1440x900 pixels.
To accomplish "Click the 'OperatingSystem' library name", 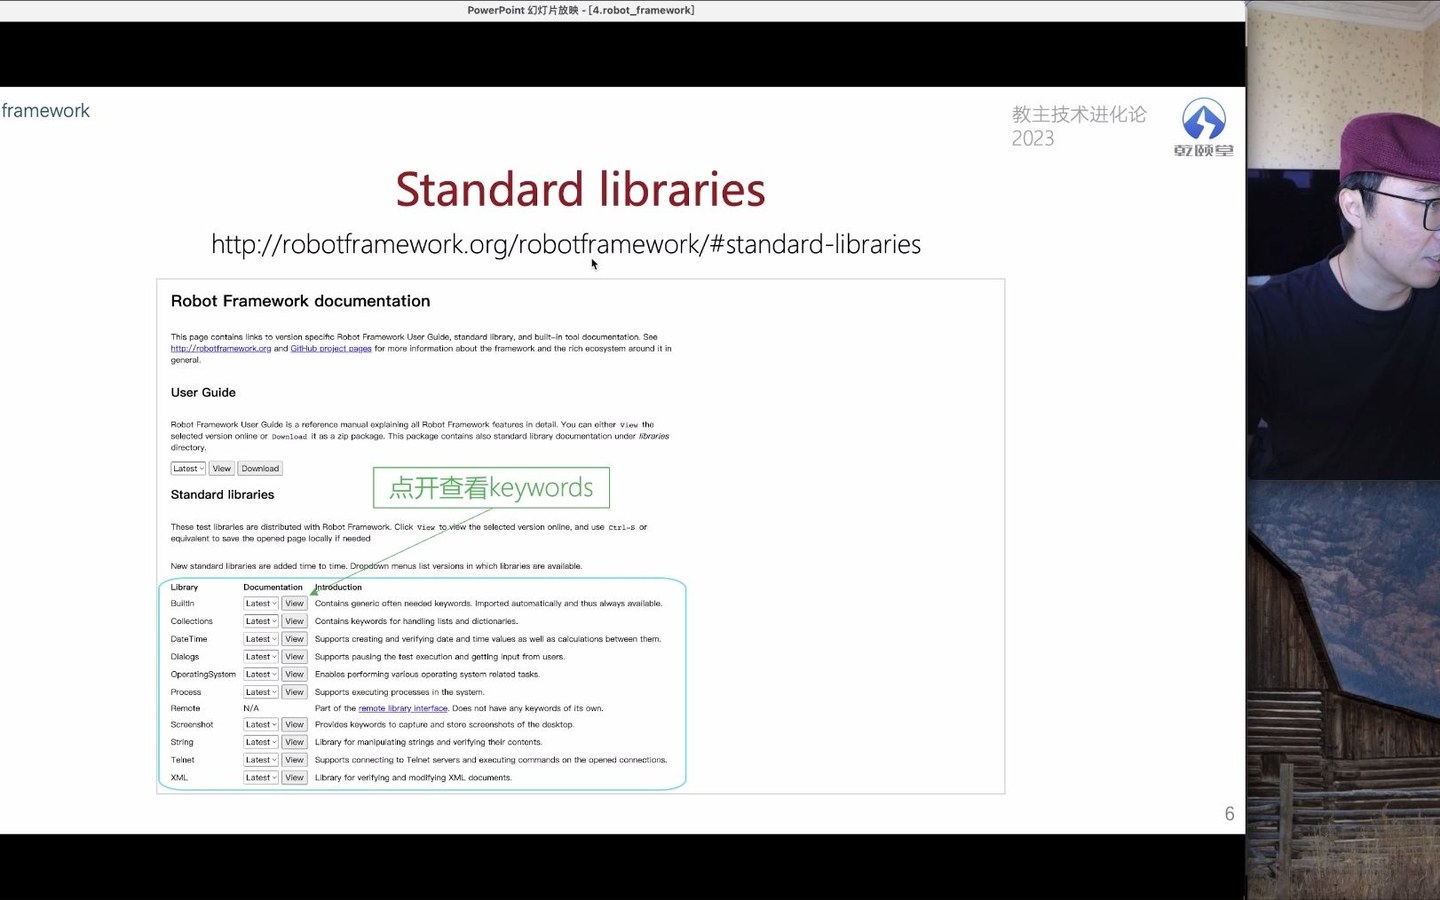I will [203, 674].
